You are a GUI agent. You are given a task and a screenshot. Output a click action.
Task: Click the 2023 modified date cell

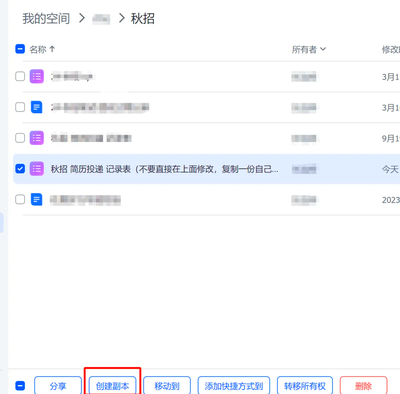click(391, 200)
